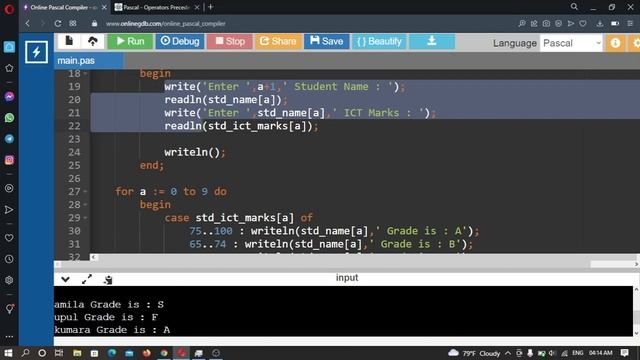Click the console clear/copy icon
This screenshot has width=640, height=360.
coord(108,280)
